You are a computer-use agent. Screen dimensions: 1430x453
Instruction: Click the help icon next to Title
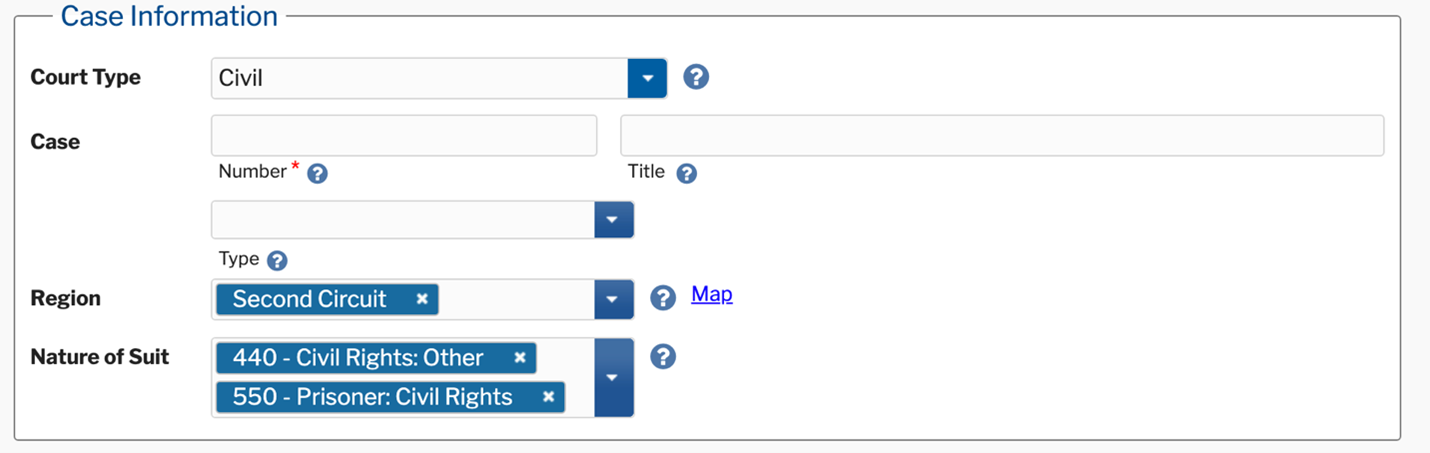click(x=686, y=173)
